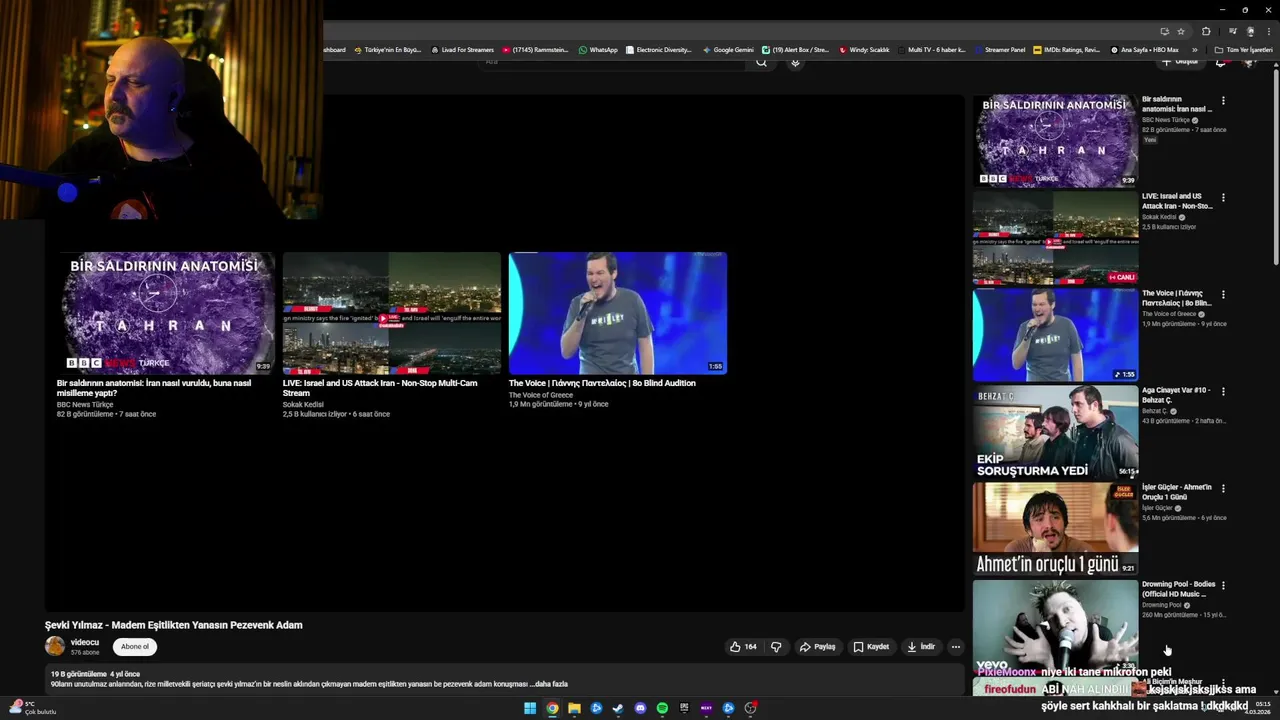Image resolution: width=1280 pixels, height=720 pixels.
Task: Open the Windy: Sıcaklık bookmark
Action: pos(864,49)
